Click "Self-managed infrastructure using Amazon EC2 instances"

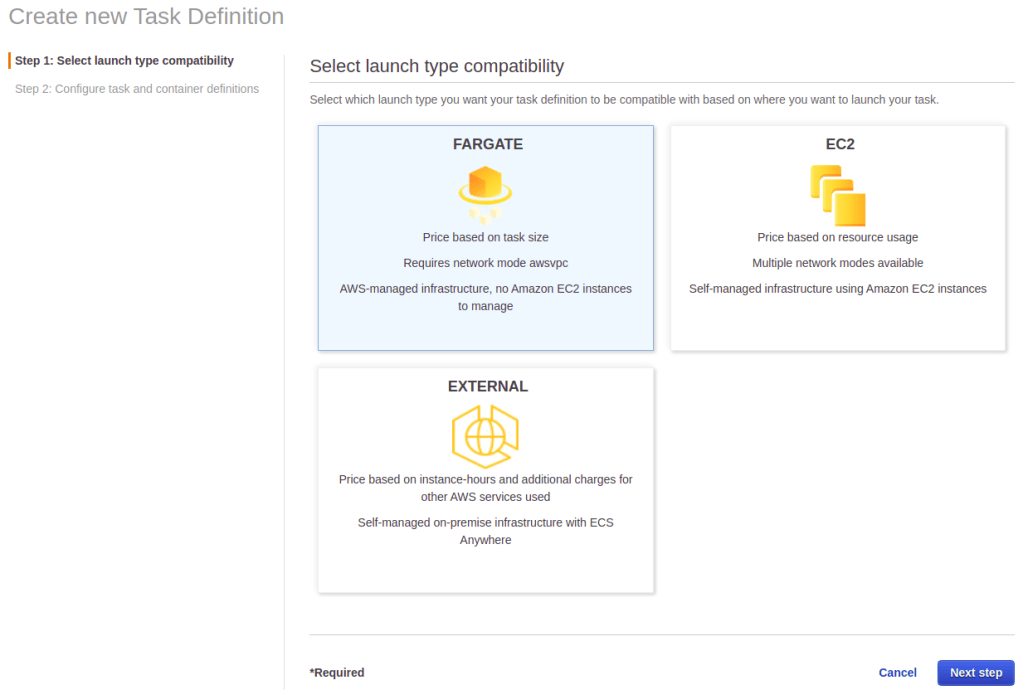837,289
